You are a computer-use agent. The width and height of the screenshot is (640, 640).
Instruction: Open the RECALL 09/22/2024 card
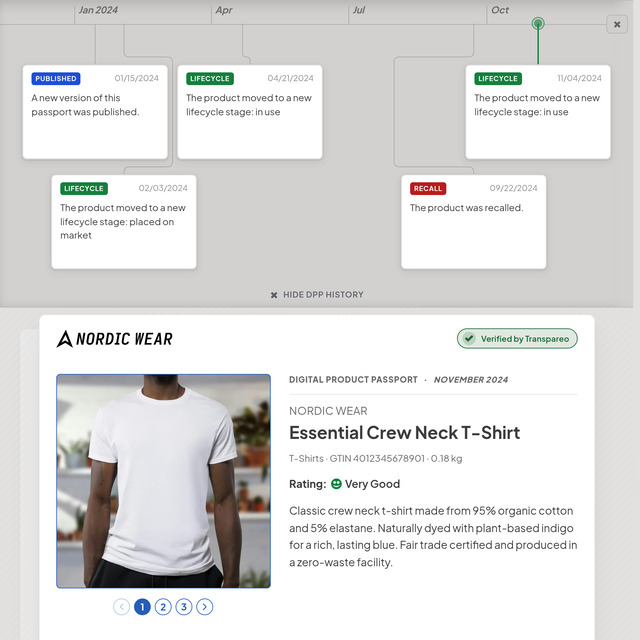coord(473,222)
